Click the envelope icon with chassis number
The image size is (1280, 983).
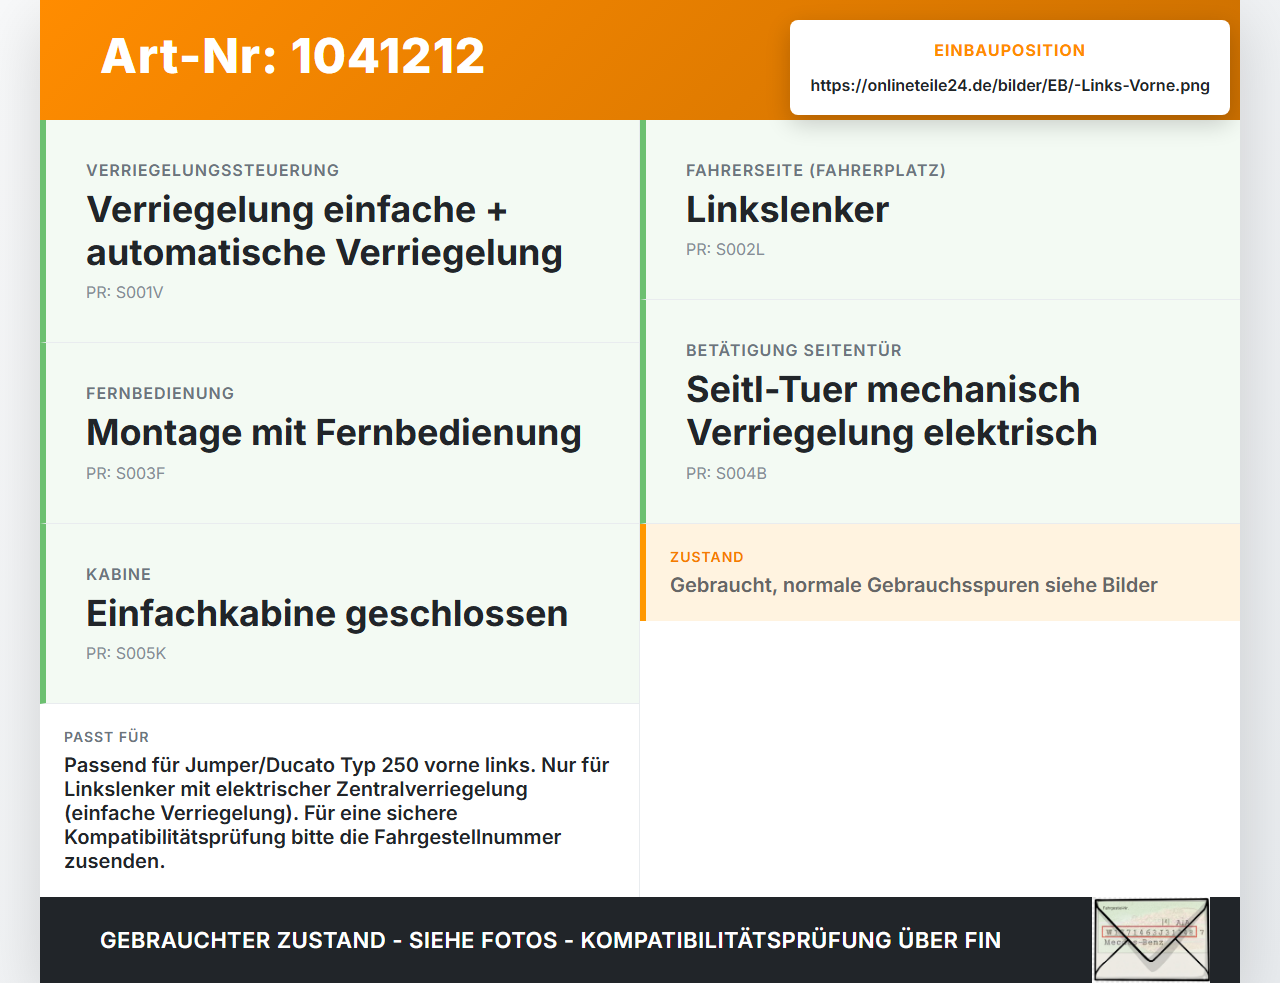[1151, 940]
